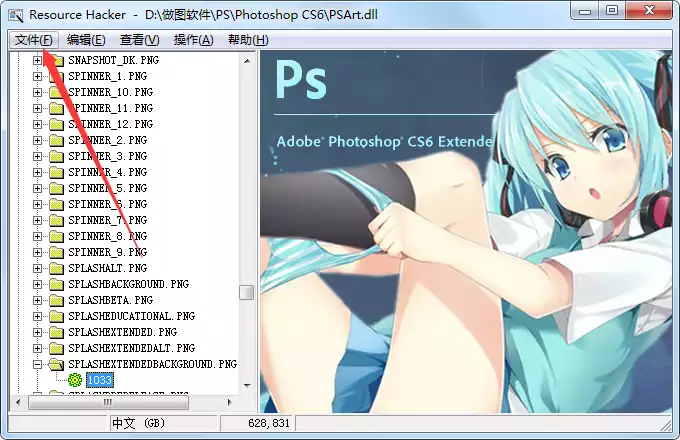
Task: Expand the SPLASHBACKGROUND.PNG tree node
Action: point(38,284)
